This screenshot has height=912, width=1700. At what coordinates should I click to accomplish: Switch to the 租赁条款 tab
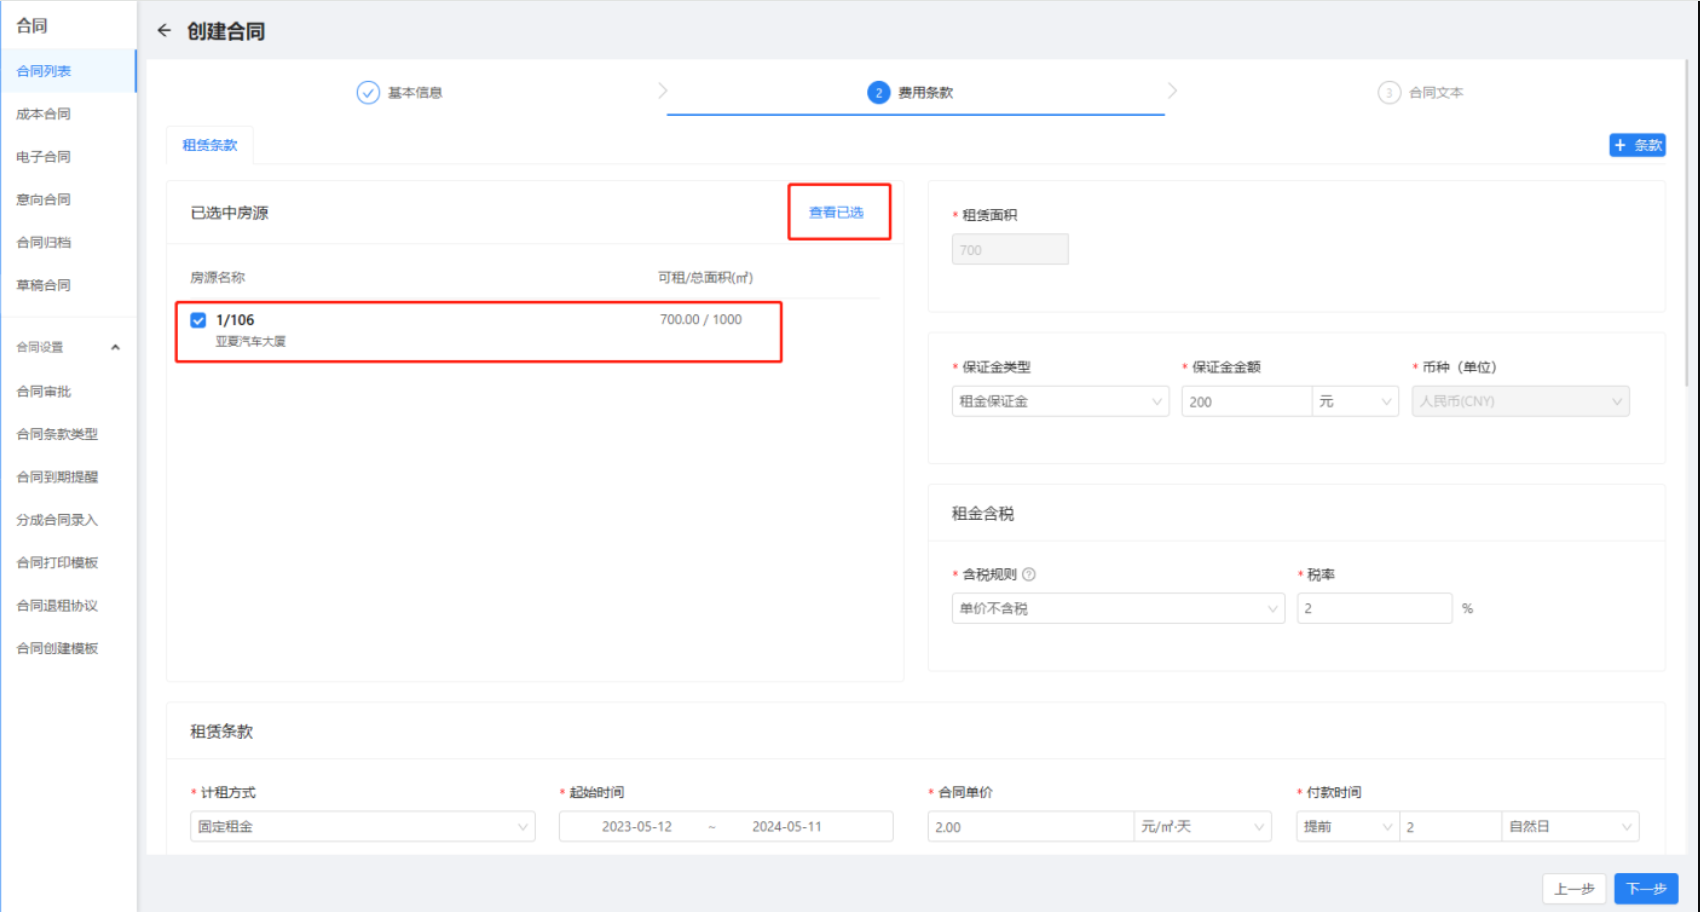click(210, 146)
